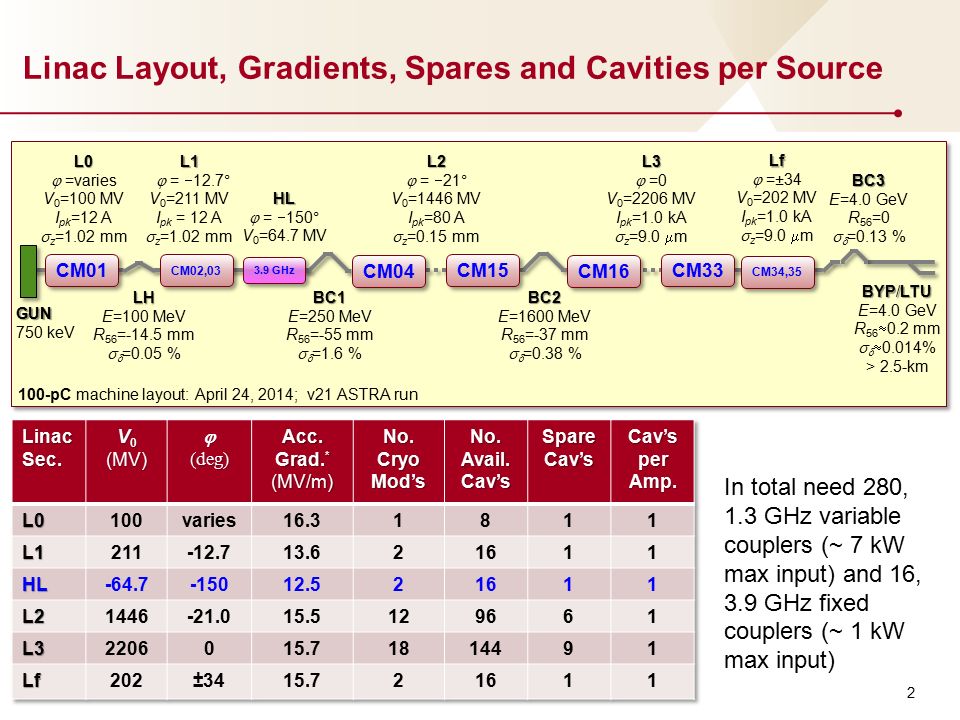The image size is (960, 720).
Task: Select the '-12.7' phase cell in table
Action: pyautogui.click(x=209, y=552)
